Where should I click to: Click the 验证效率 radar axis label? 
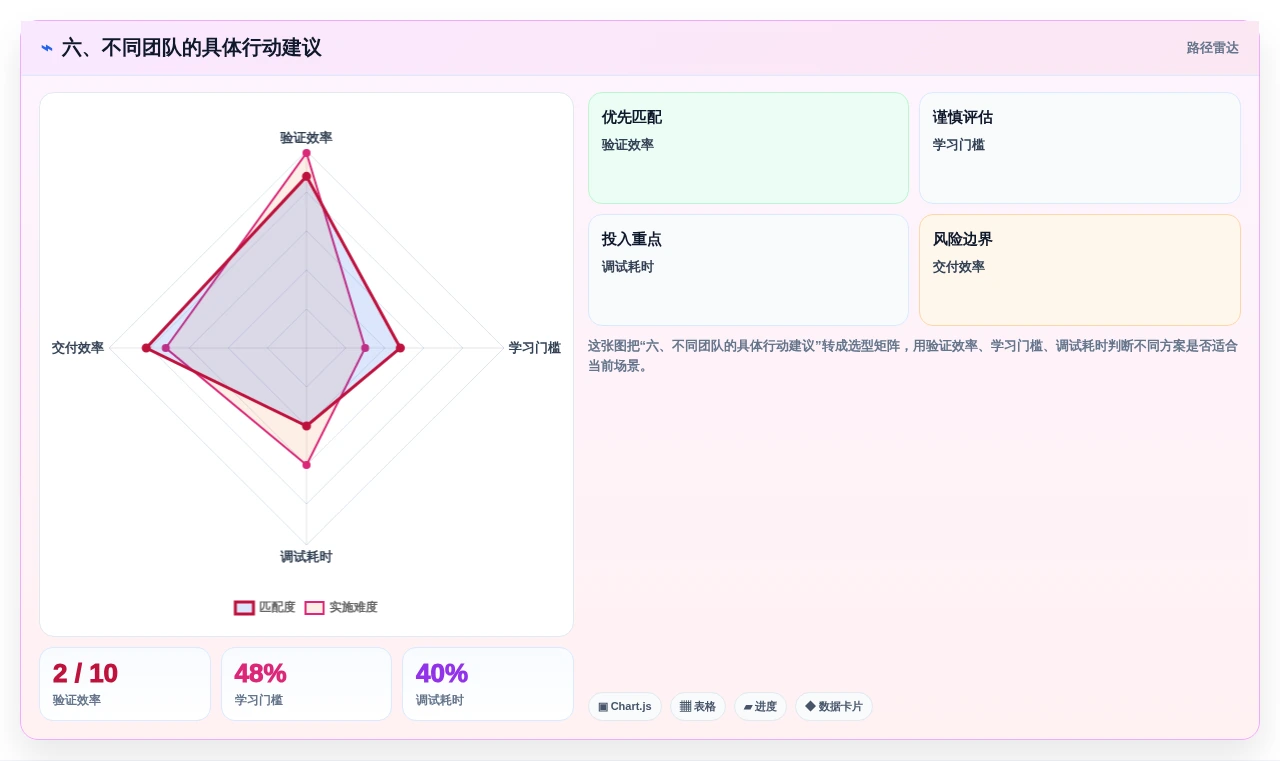[306, 138]
